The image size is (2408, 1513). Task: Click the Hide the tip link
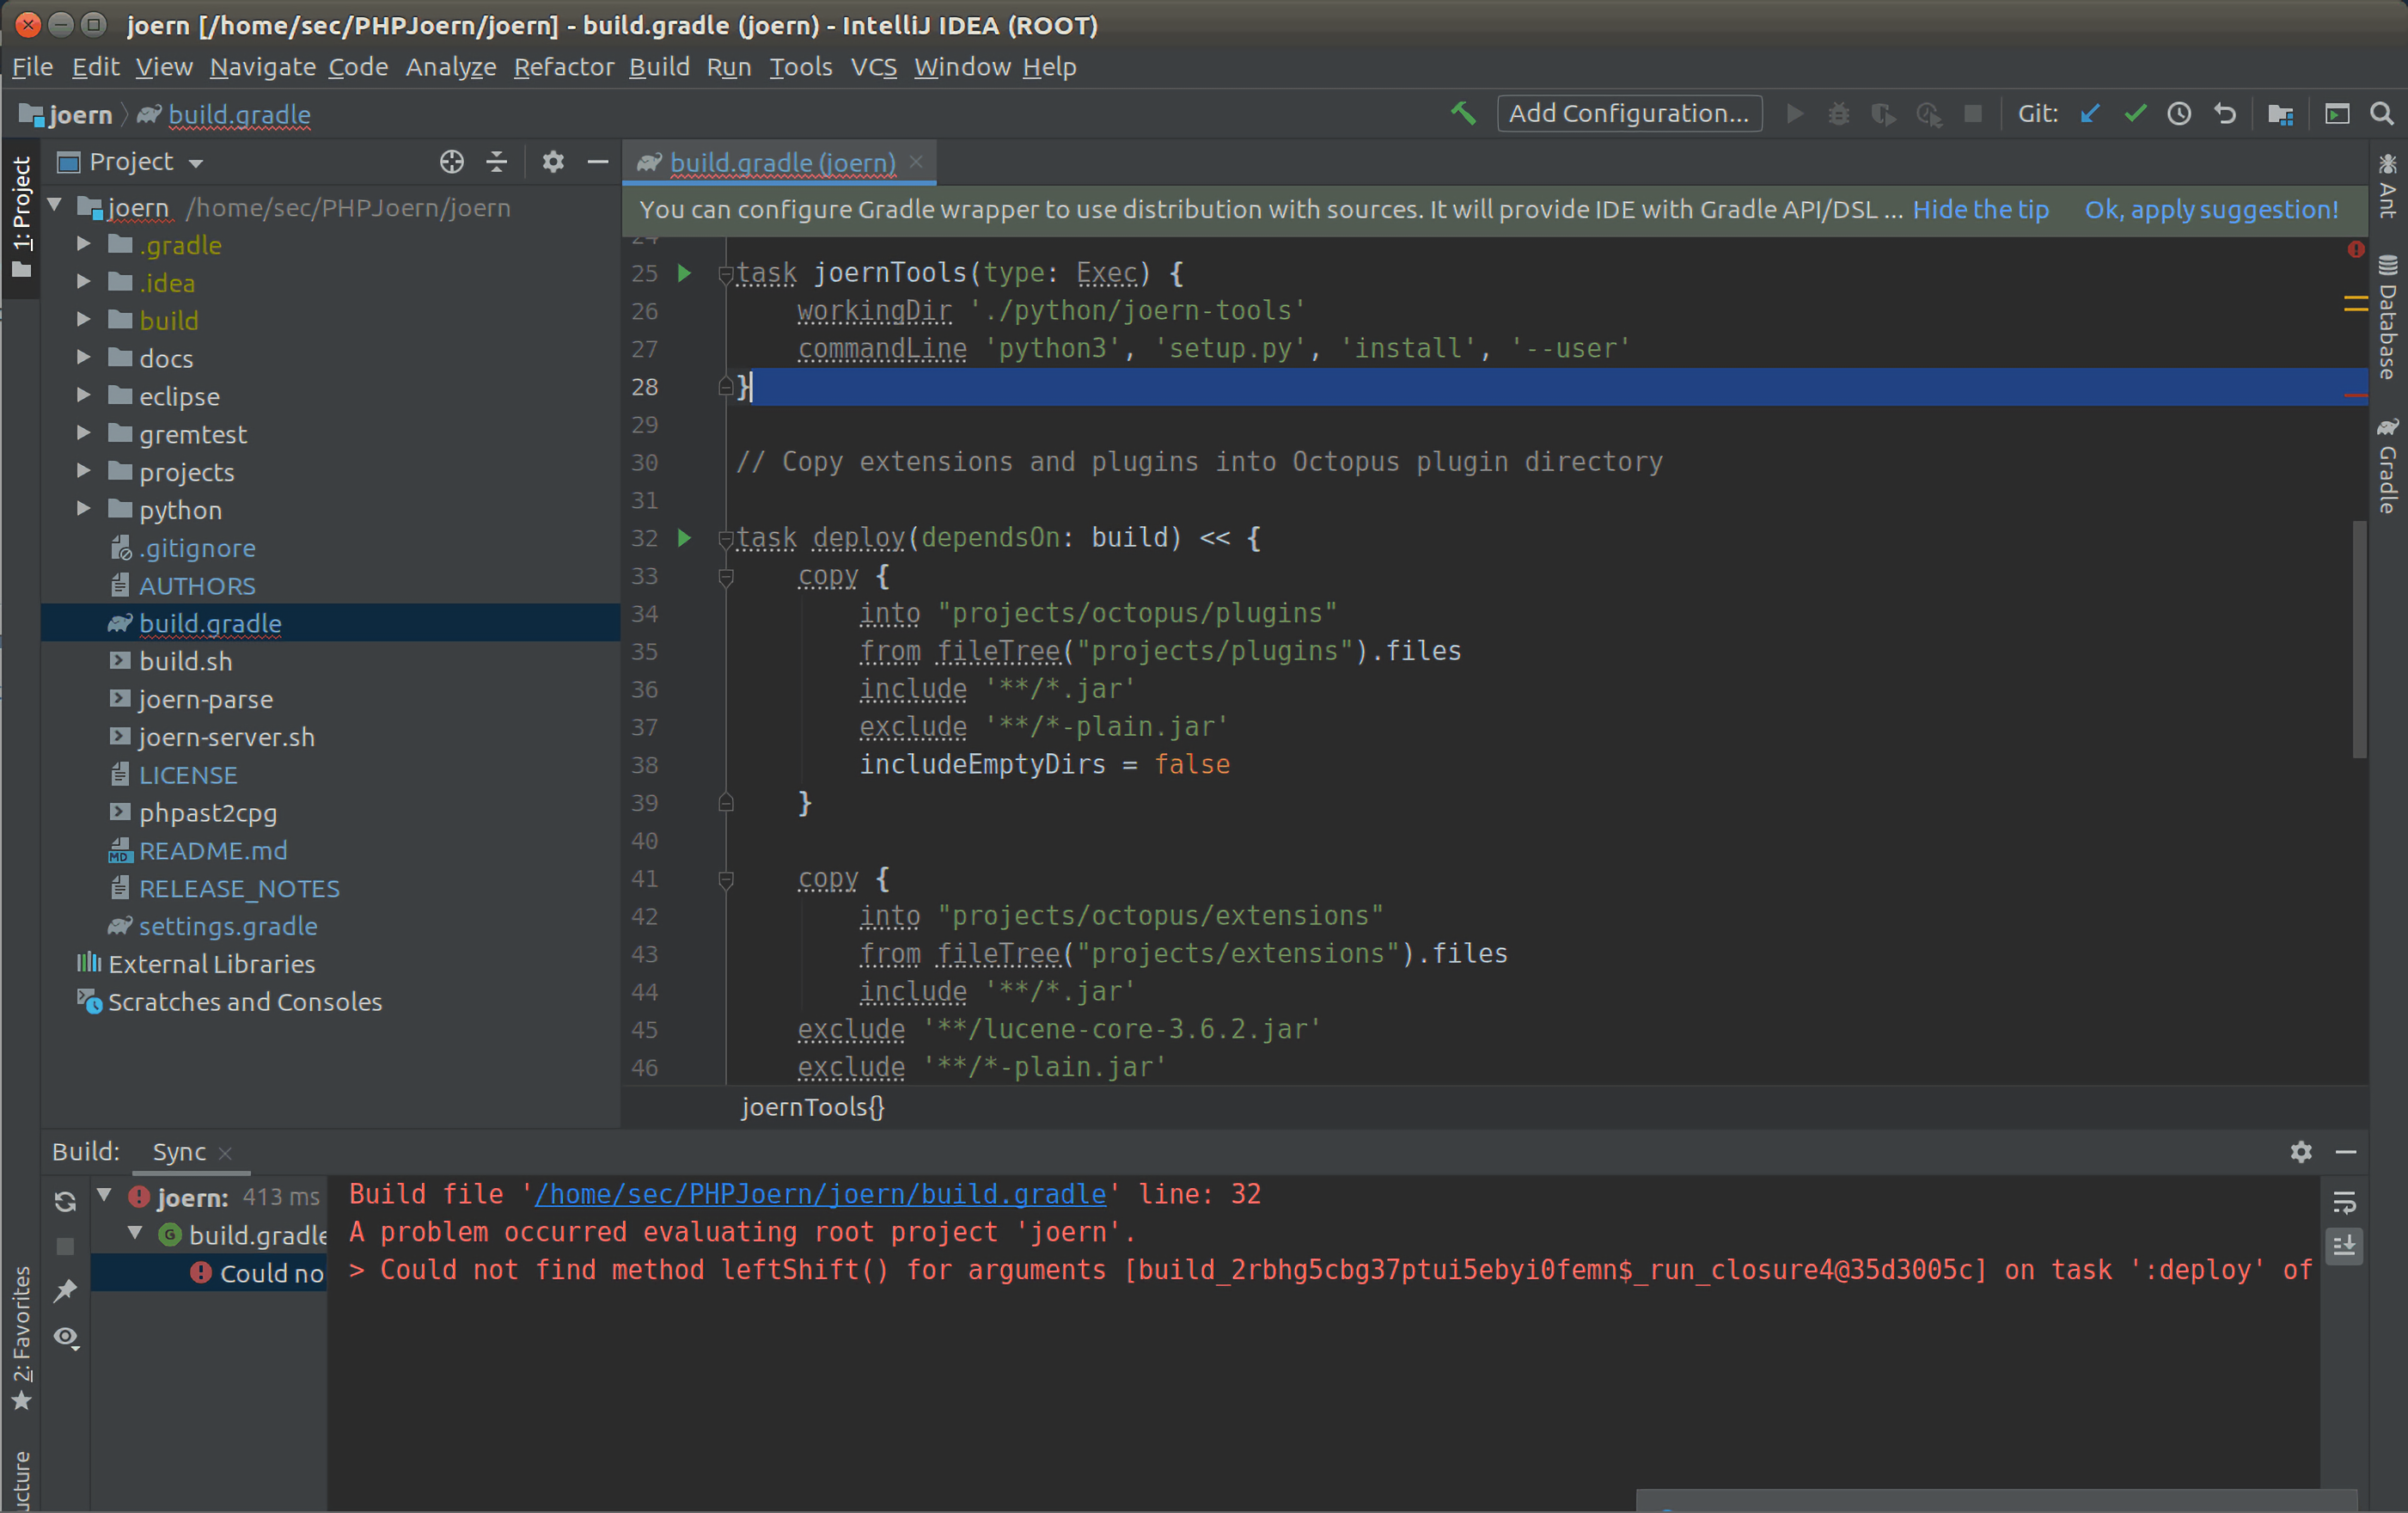coord(1980,210)
